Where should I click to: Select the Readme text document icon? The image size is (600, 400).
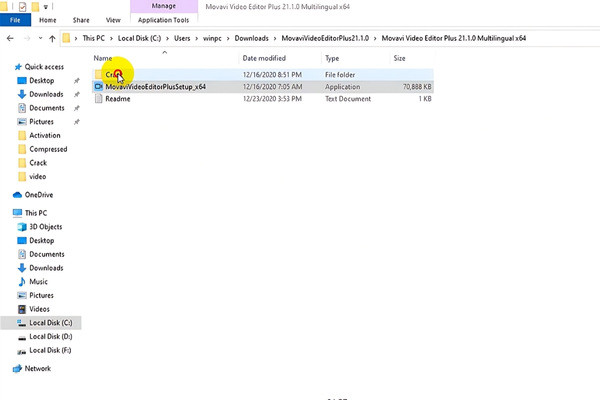[x=99, y=99]
